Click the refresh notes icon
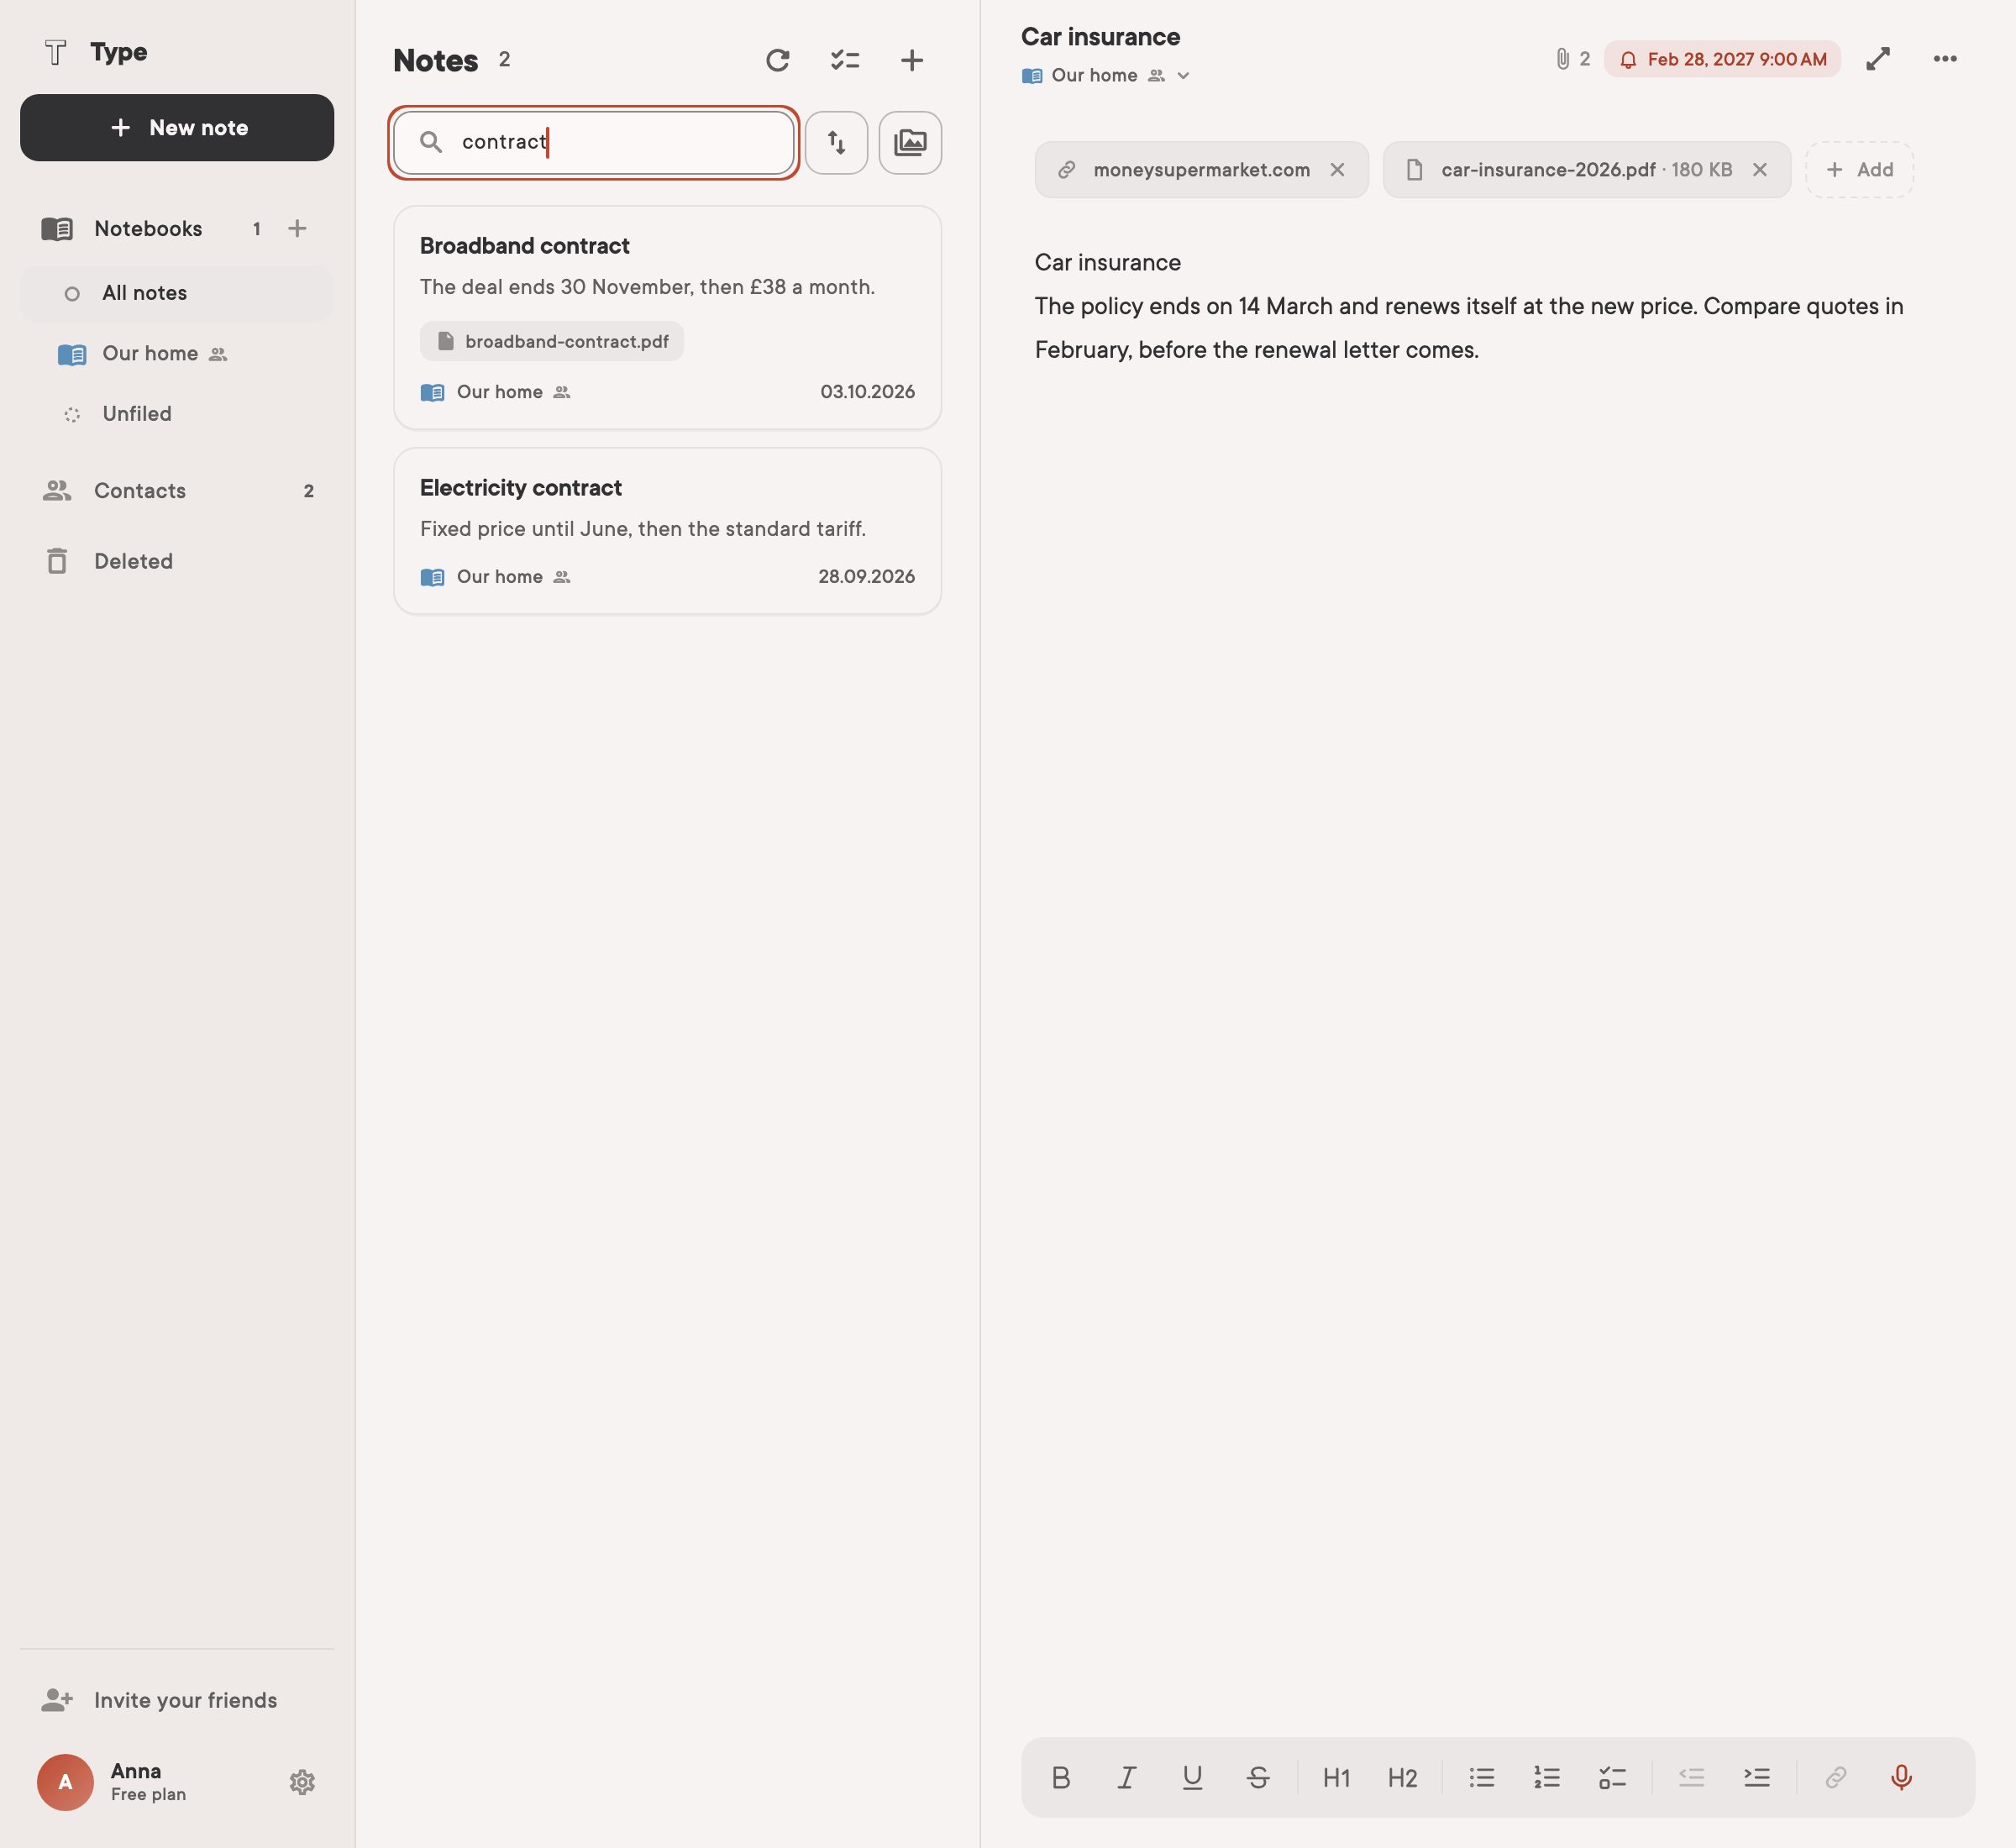 [777, 60]
